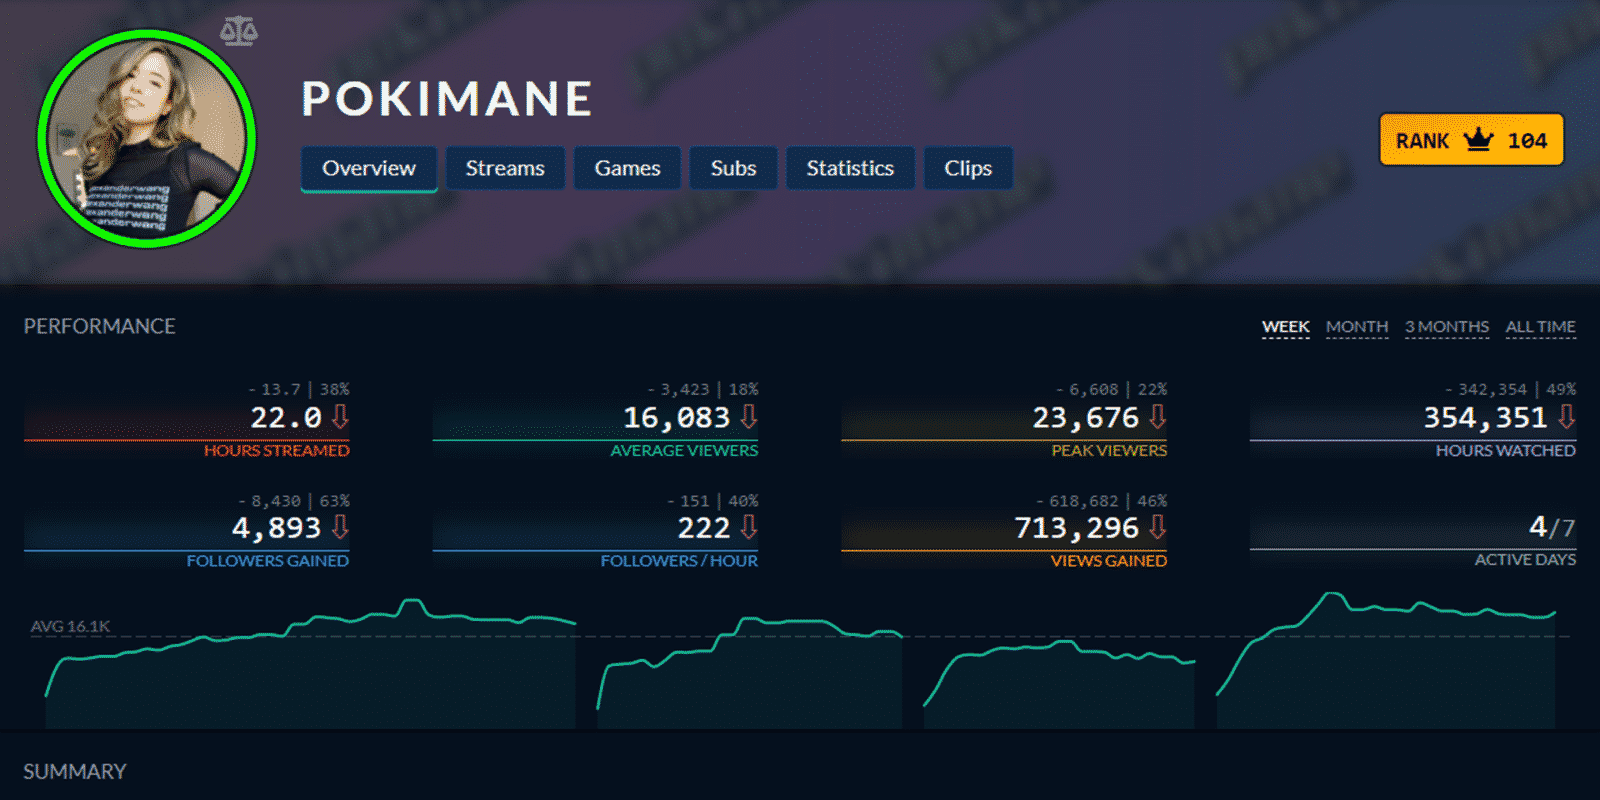
Task: Click the '- 342,354 | 49%' change text
Action: (x=1510, y=389)
